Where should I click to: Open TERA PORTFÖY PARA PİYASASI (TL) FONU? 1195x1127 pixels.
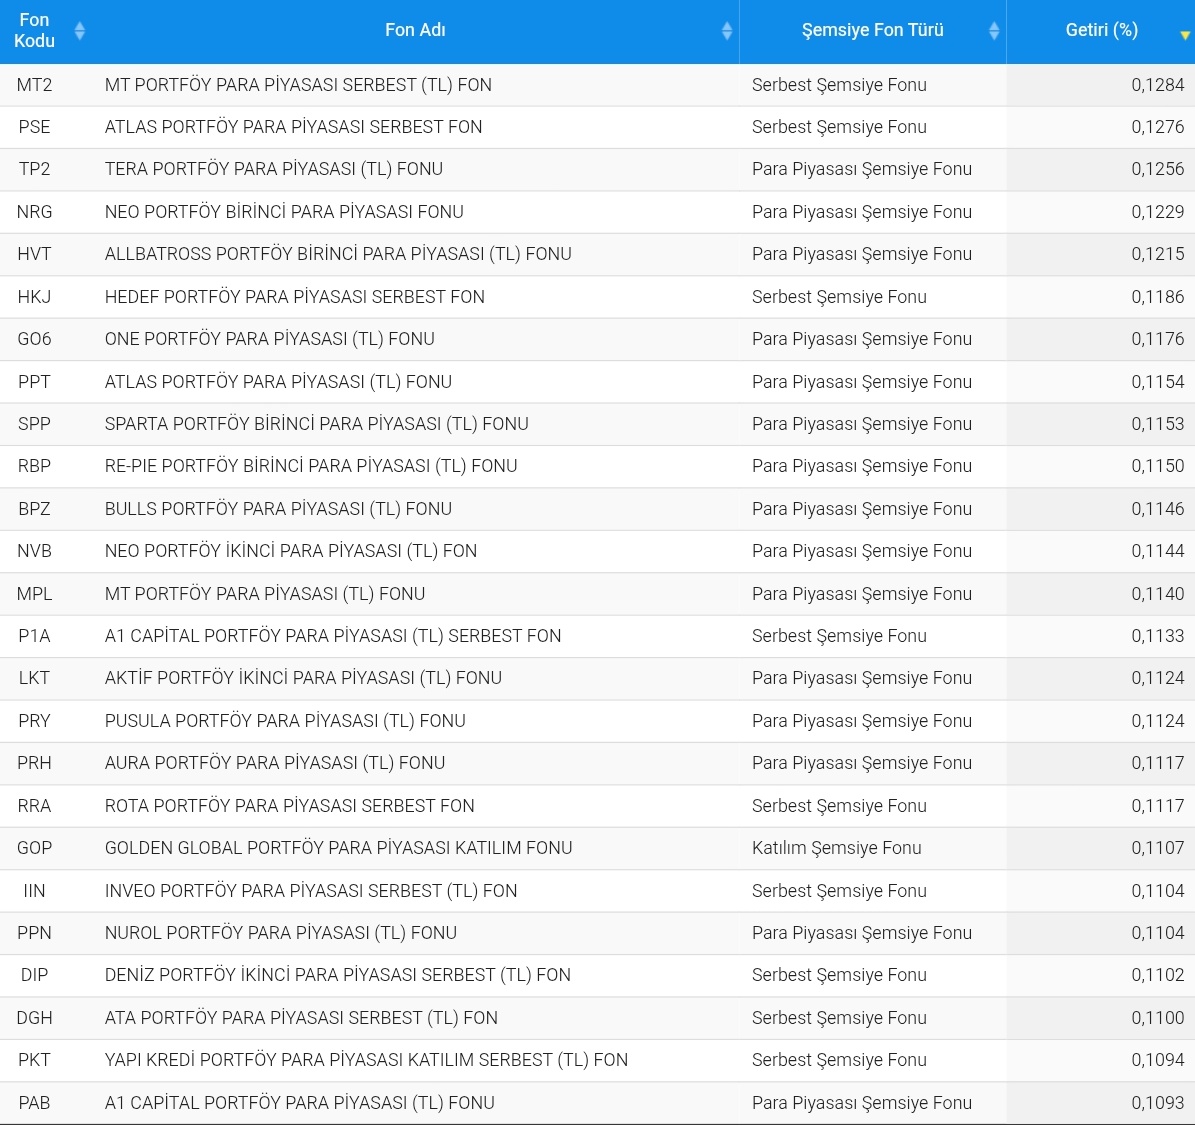point(274,169)
